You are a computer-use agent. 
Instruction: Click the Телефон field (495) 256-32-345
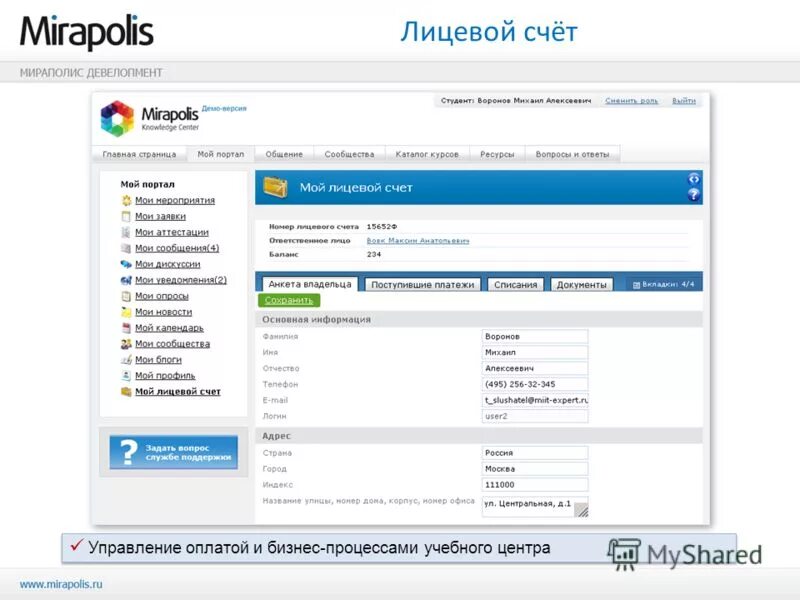[x=535, y=384]
